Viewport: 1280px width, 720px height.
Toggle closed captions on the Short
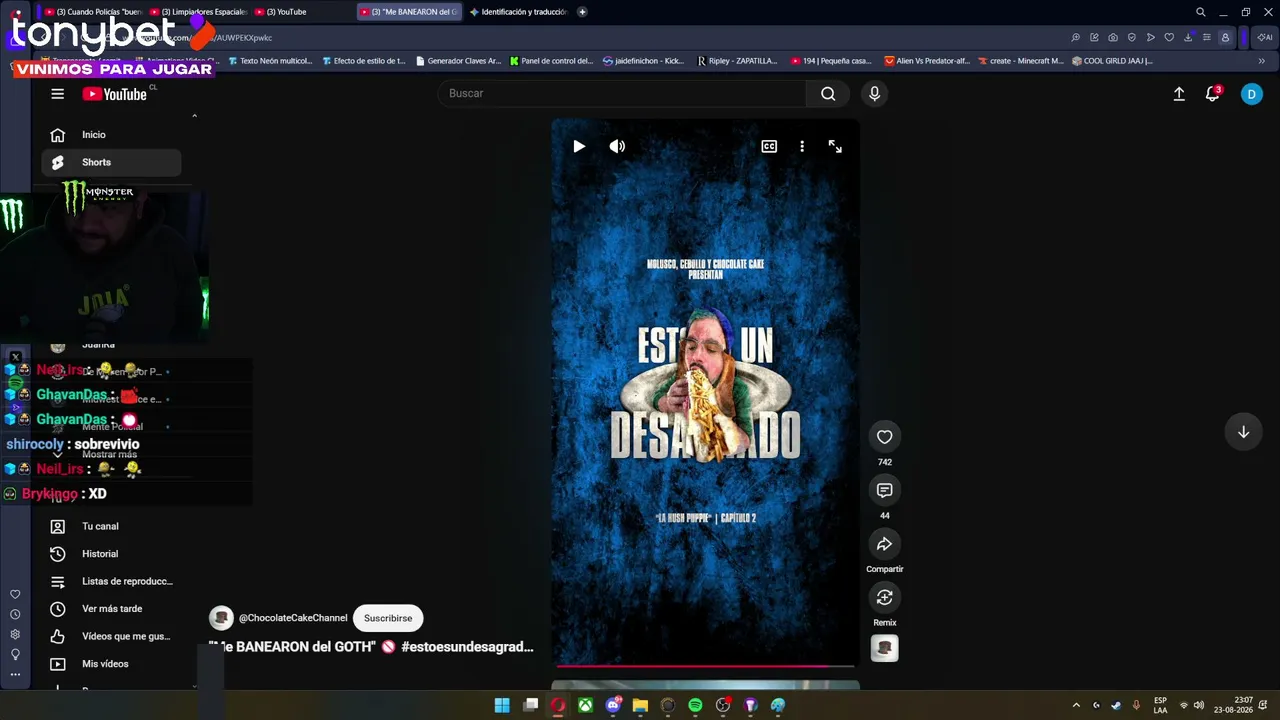pos(769,147)
